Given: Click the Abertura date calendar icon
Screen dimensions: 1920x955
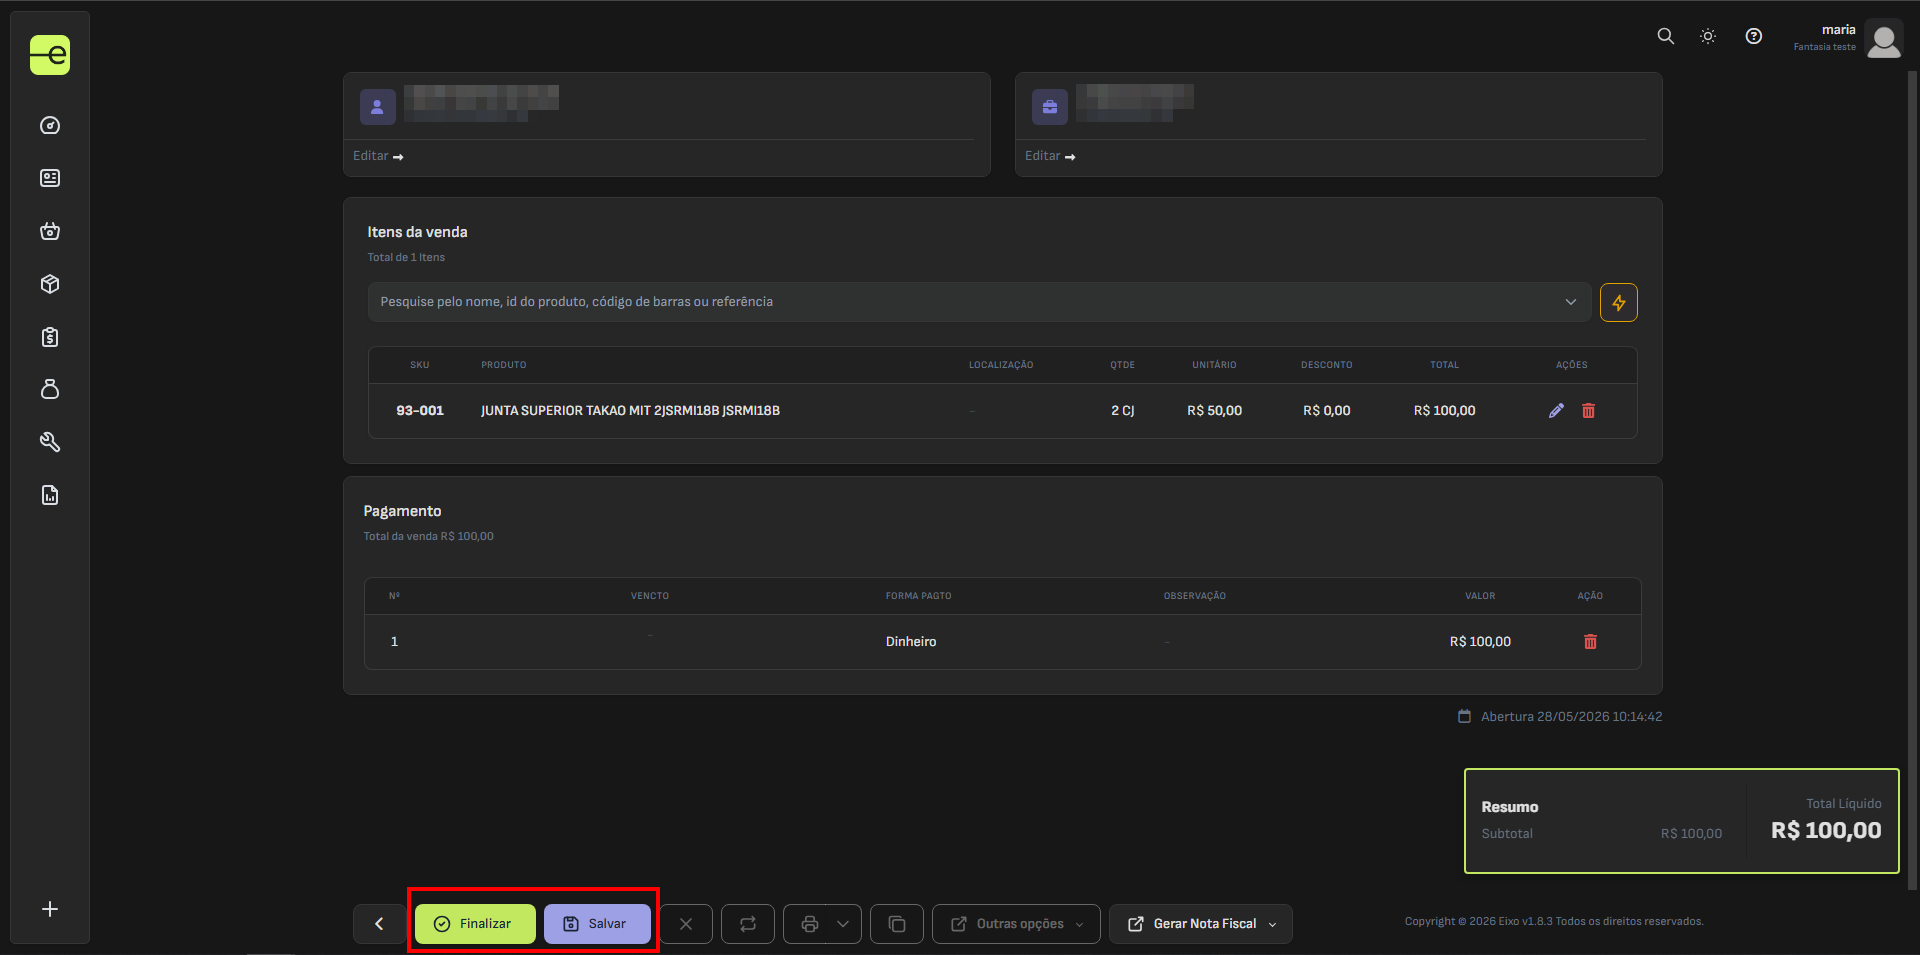Looking at the screenshot, I should pyautogui.click(x=1465, y=717).
